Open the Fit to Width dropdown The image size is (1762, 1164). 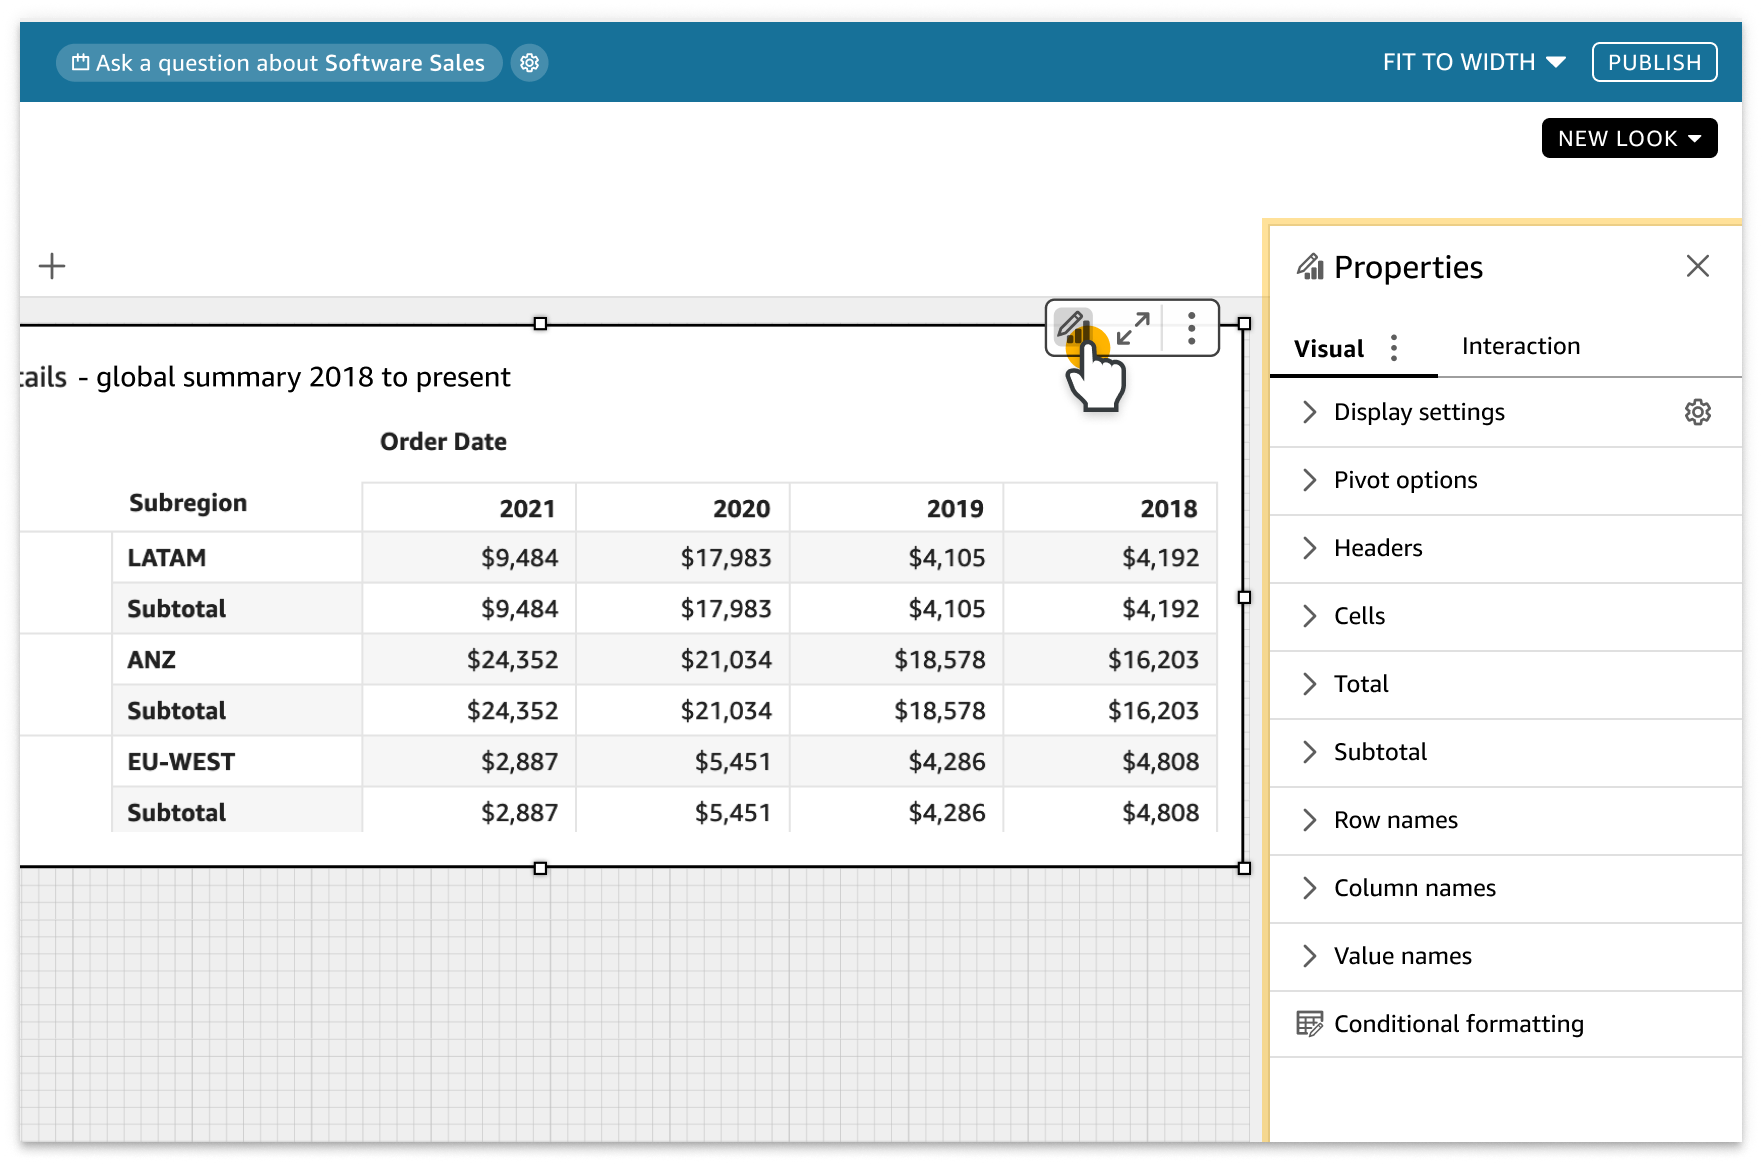pyautogui.click(x=1473, y=62)
